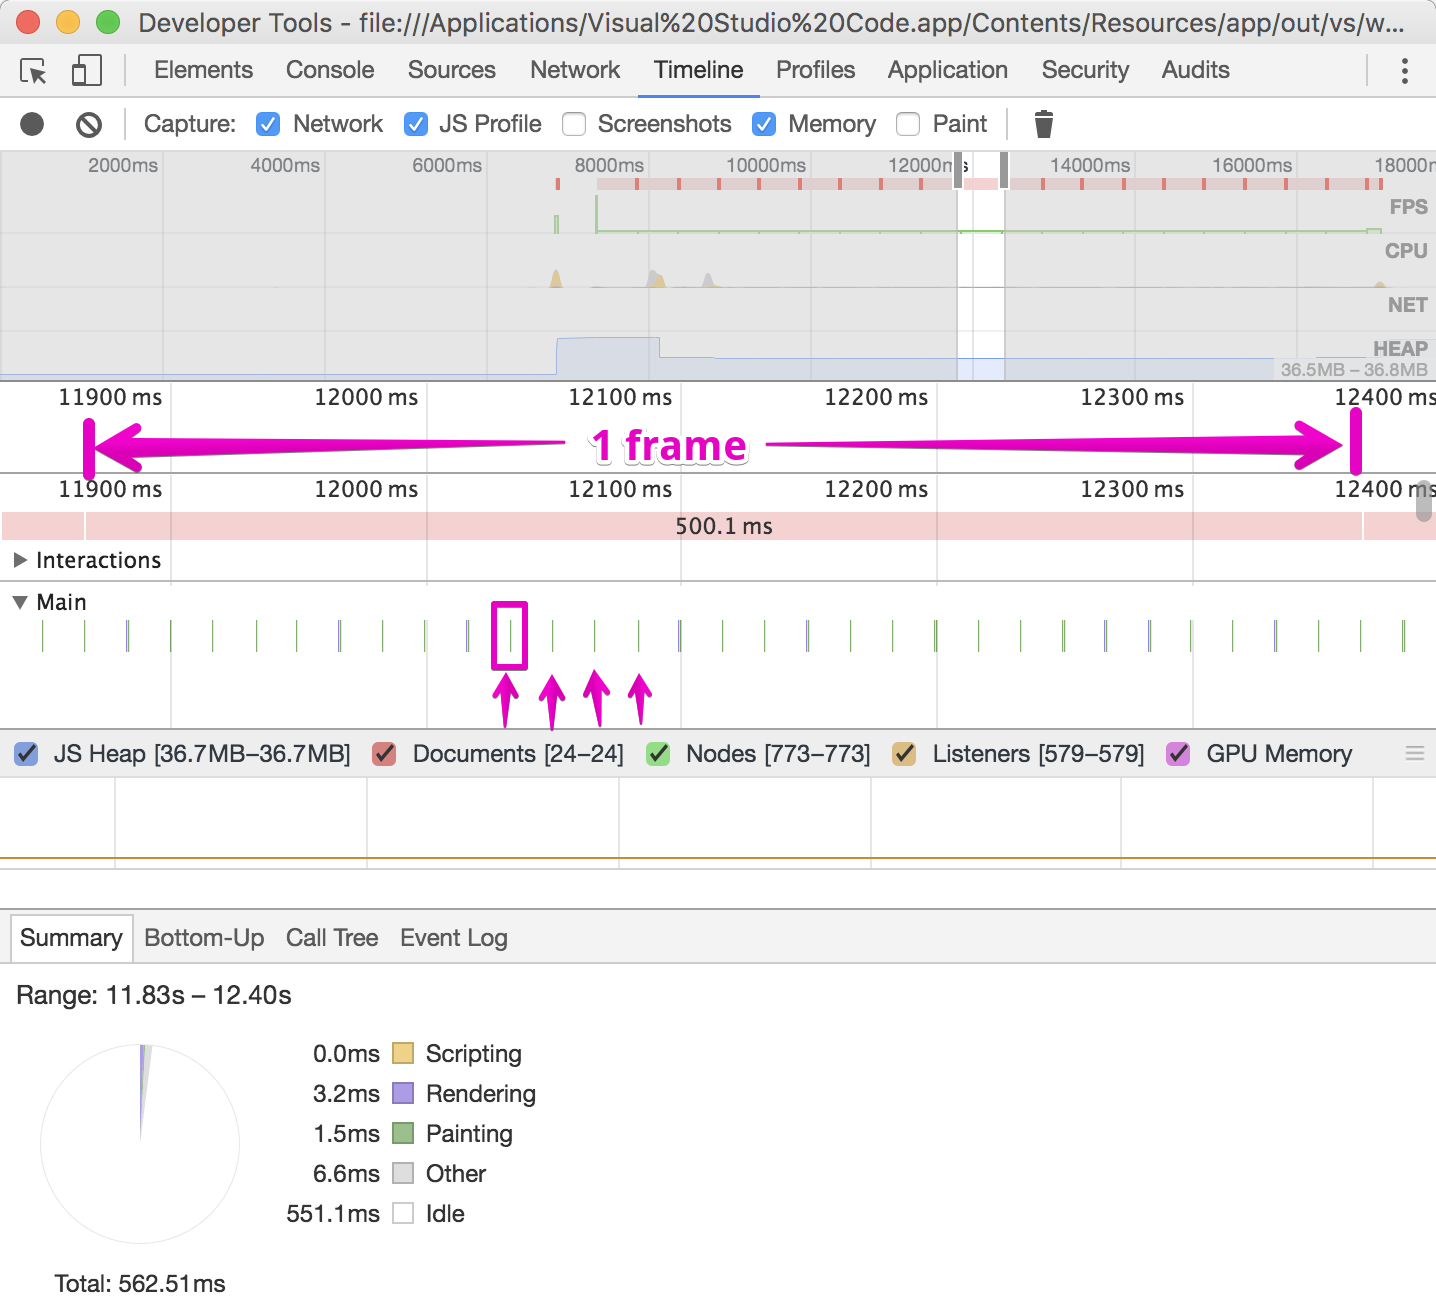Image resolution: width=1436 pixels, height=1298 pixels.
Task: Click the left overview selection handle
Action: click(958, 170)
